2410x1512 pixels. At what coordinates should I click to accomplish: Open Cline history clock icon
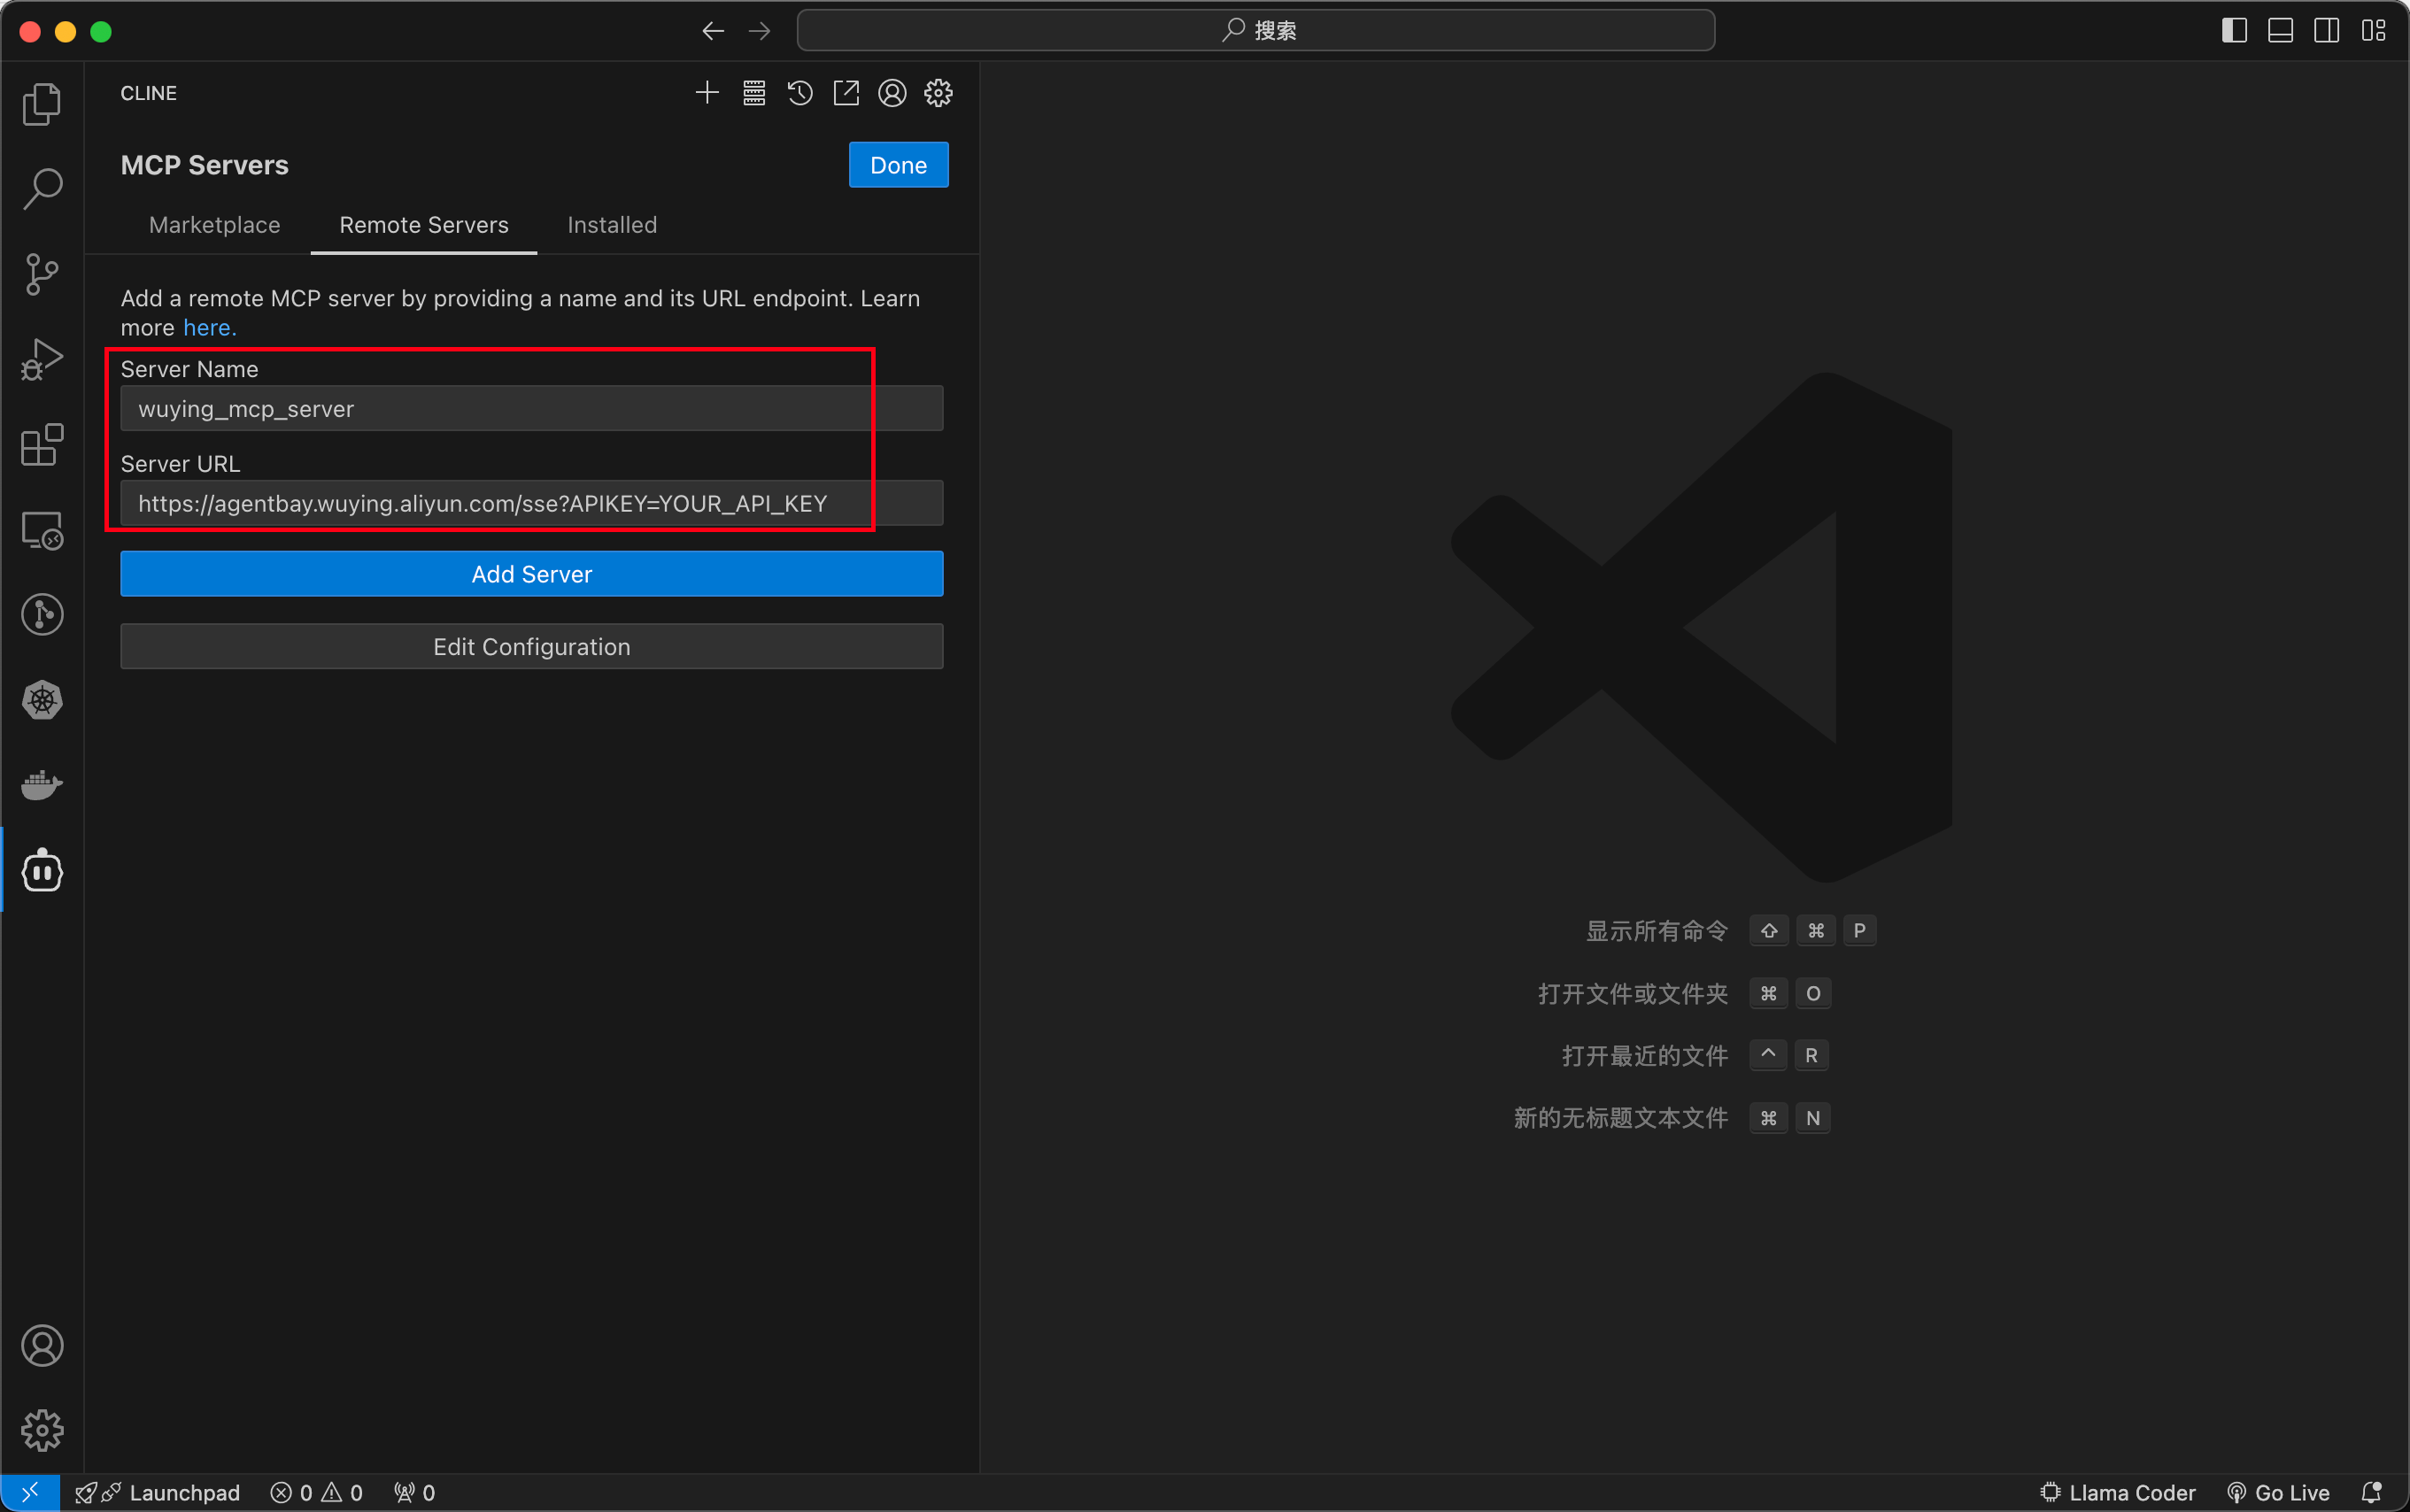click(800, 93)
